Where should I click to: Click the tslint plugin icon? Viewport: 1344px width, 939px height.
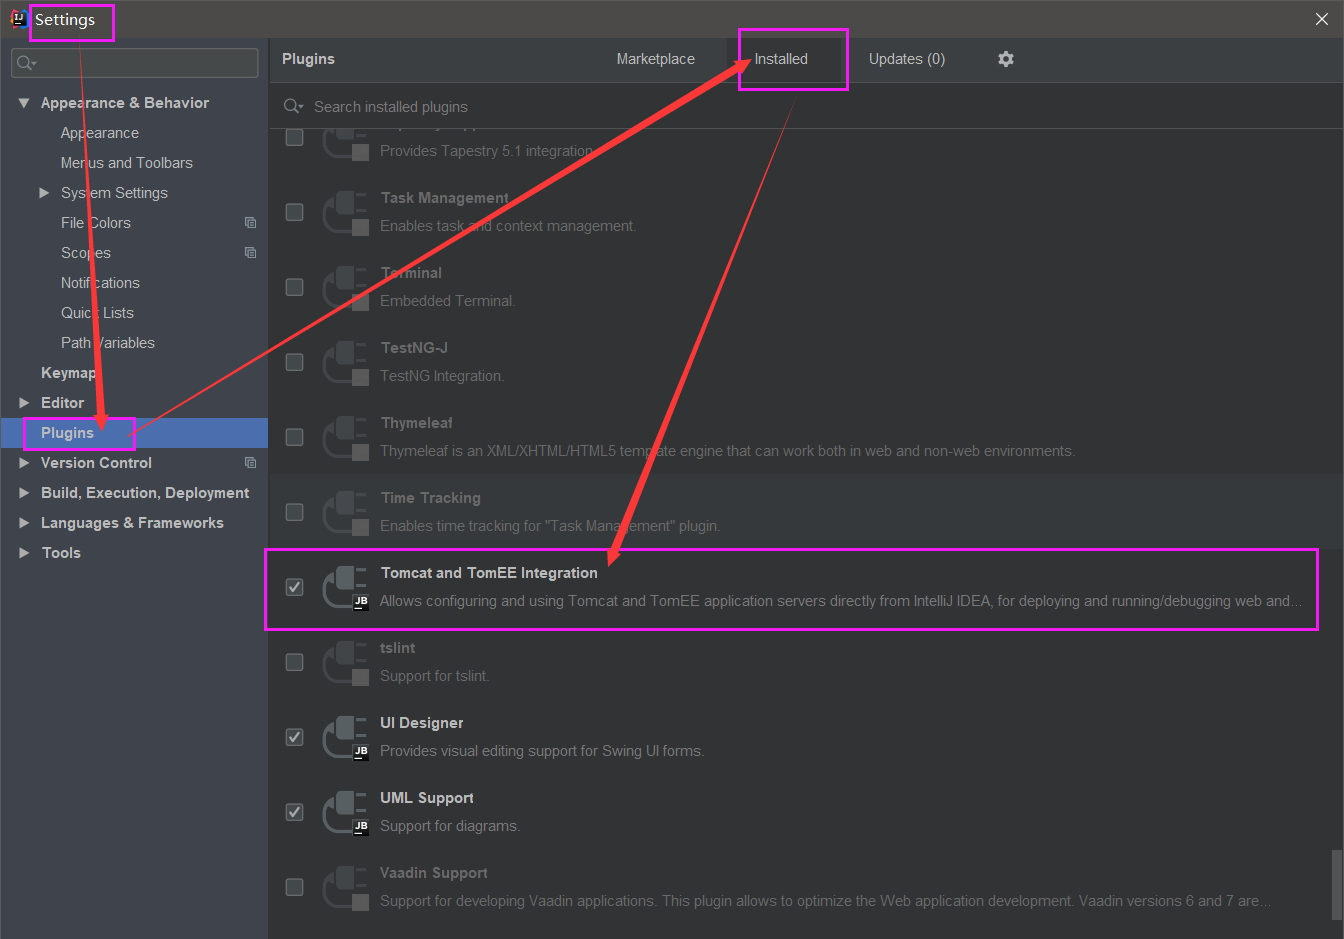[346, 662]
